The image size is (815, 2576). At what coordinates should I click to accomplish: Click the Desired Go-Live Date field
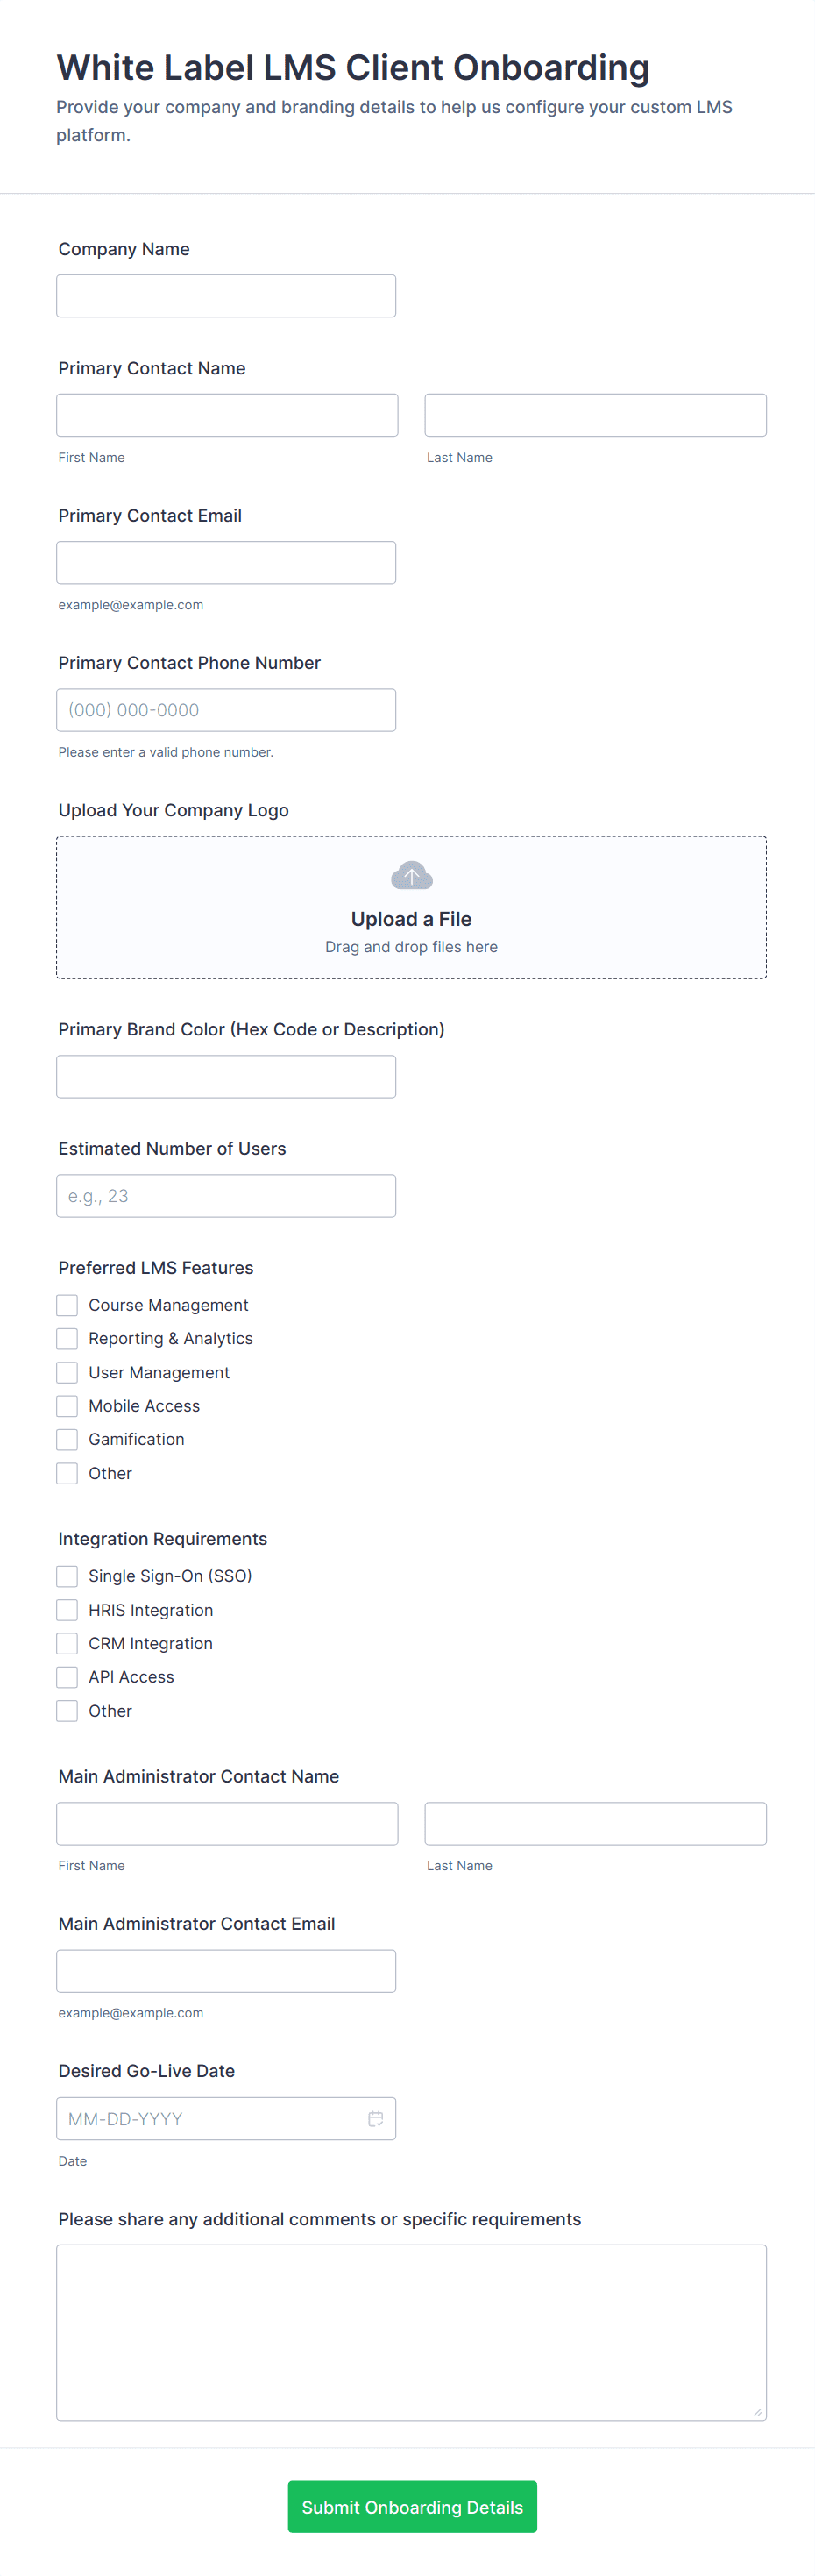pos(210,2118)
